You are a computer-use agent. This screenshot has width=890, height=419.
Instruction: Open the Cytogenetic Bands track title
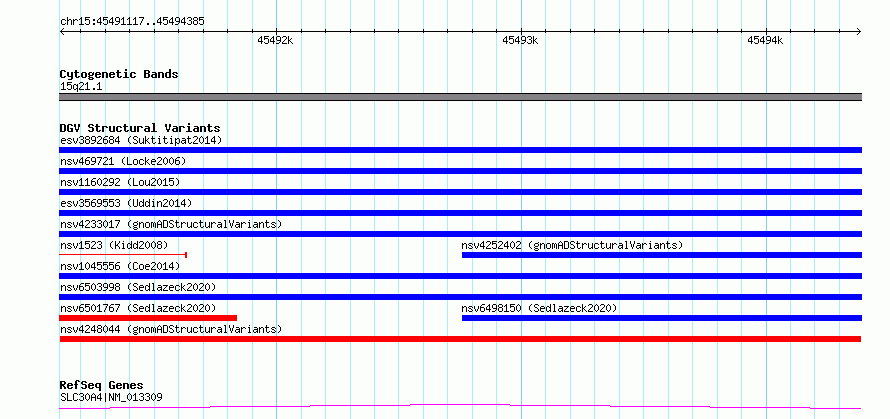[119, 74]
